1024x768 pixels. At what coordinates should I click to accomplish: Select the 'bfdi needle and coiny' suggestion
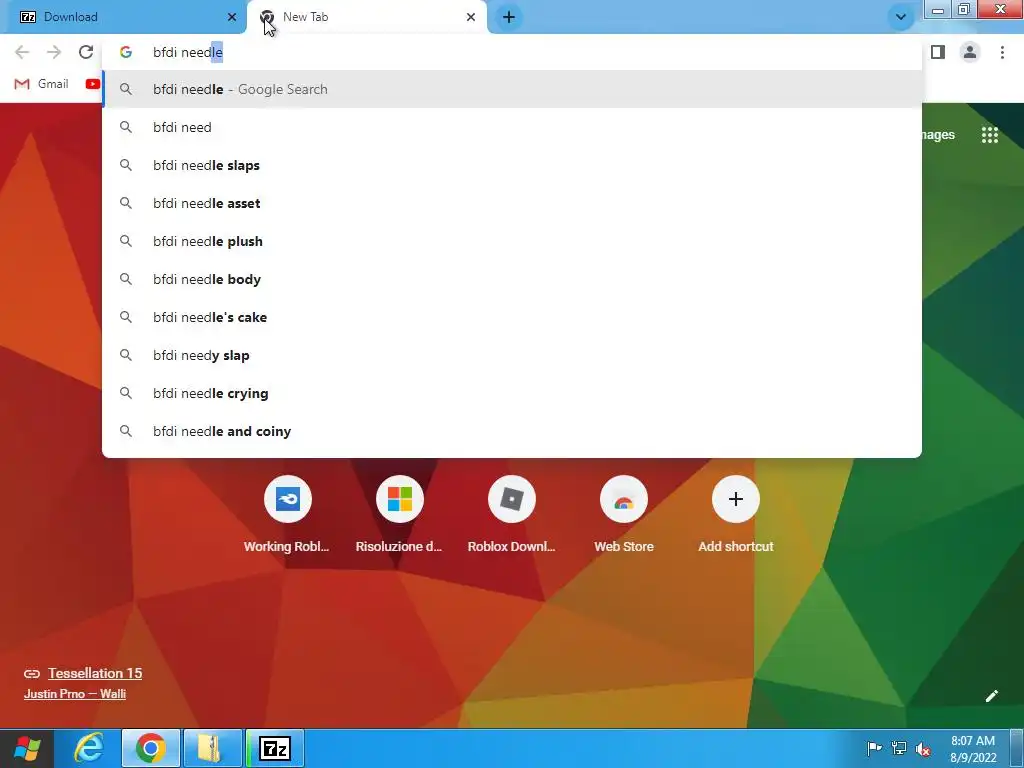(x=512, y=431)
